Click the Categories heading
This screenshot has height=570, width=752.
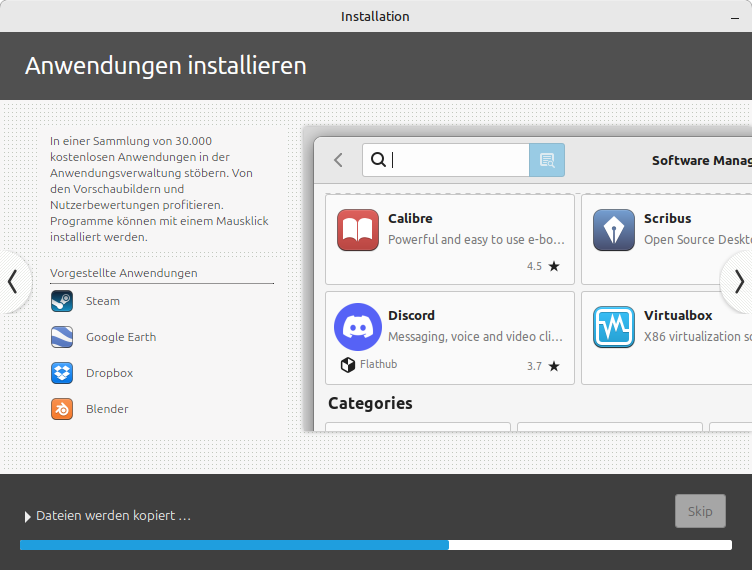coord(370,403)
